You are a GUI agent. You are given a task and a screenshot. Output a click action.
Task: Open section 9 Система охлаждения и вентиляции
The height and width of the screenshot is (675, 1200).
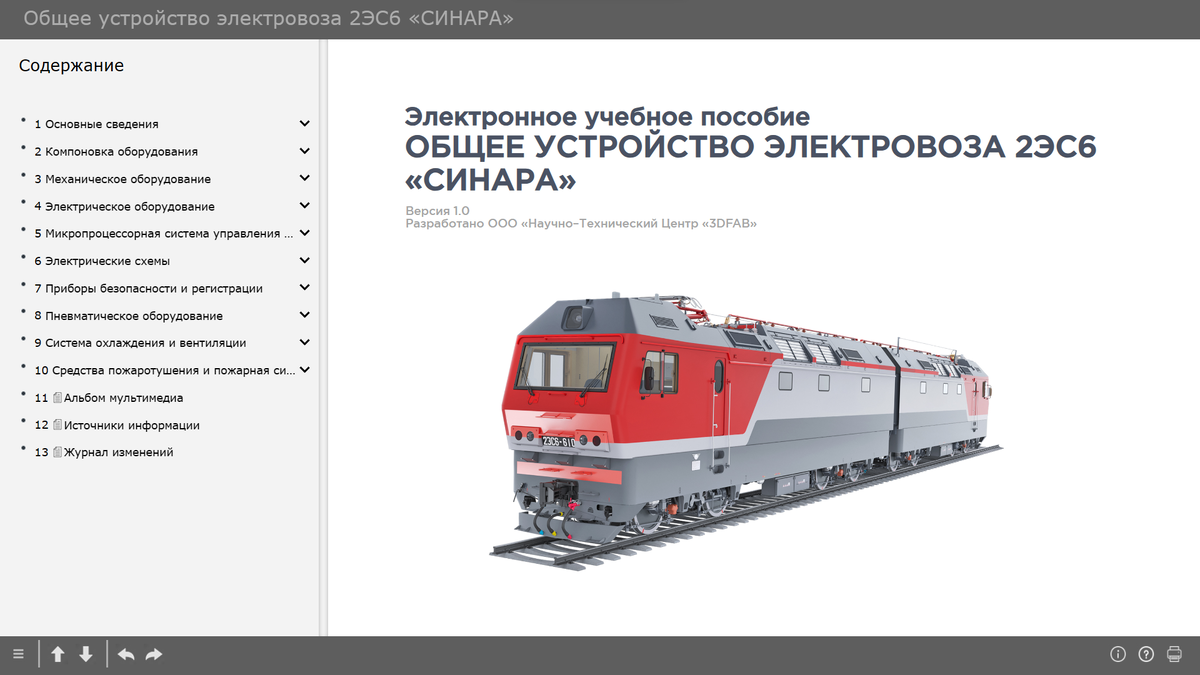(140, 343)
